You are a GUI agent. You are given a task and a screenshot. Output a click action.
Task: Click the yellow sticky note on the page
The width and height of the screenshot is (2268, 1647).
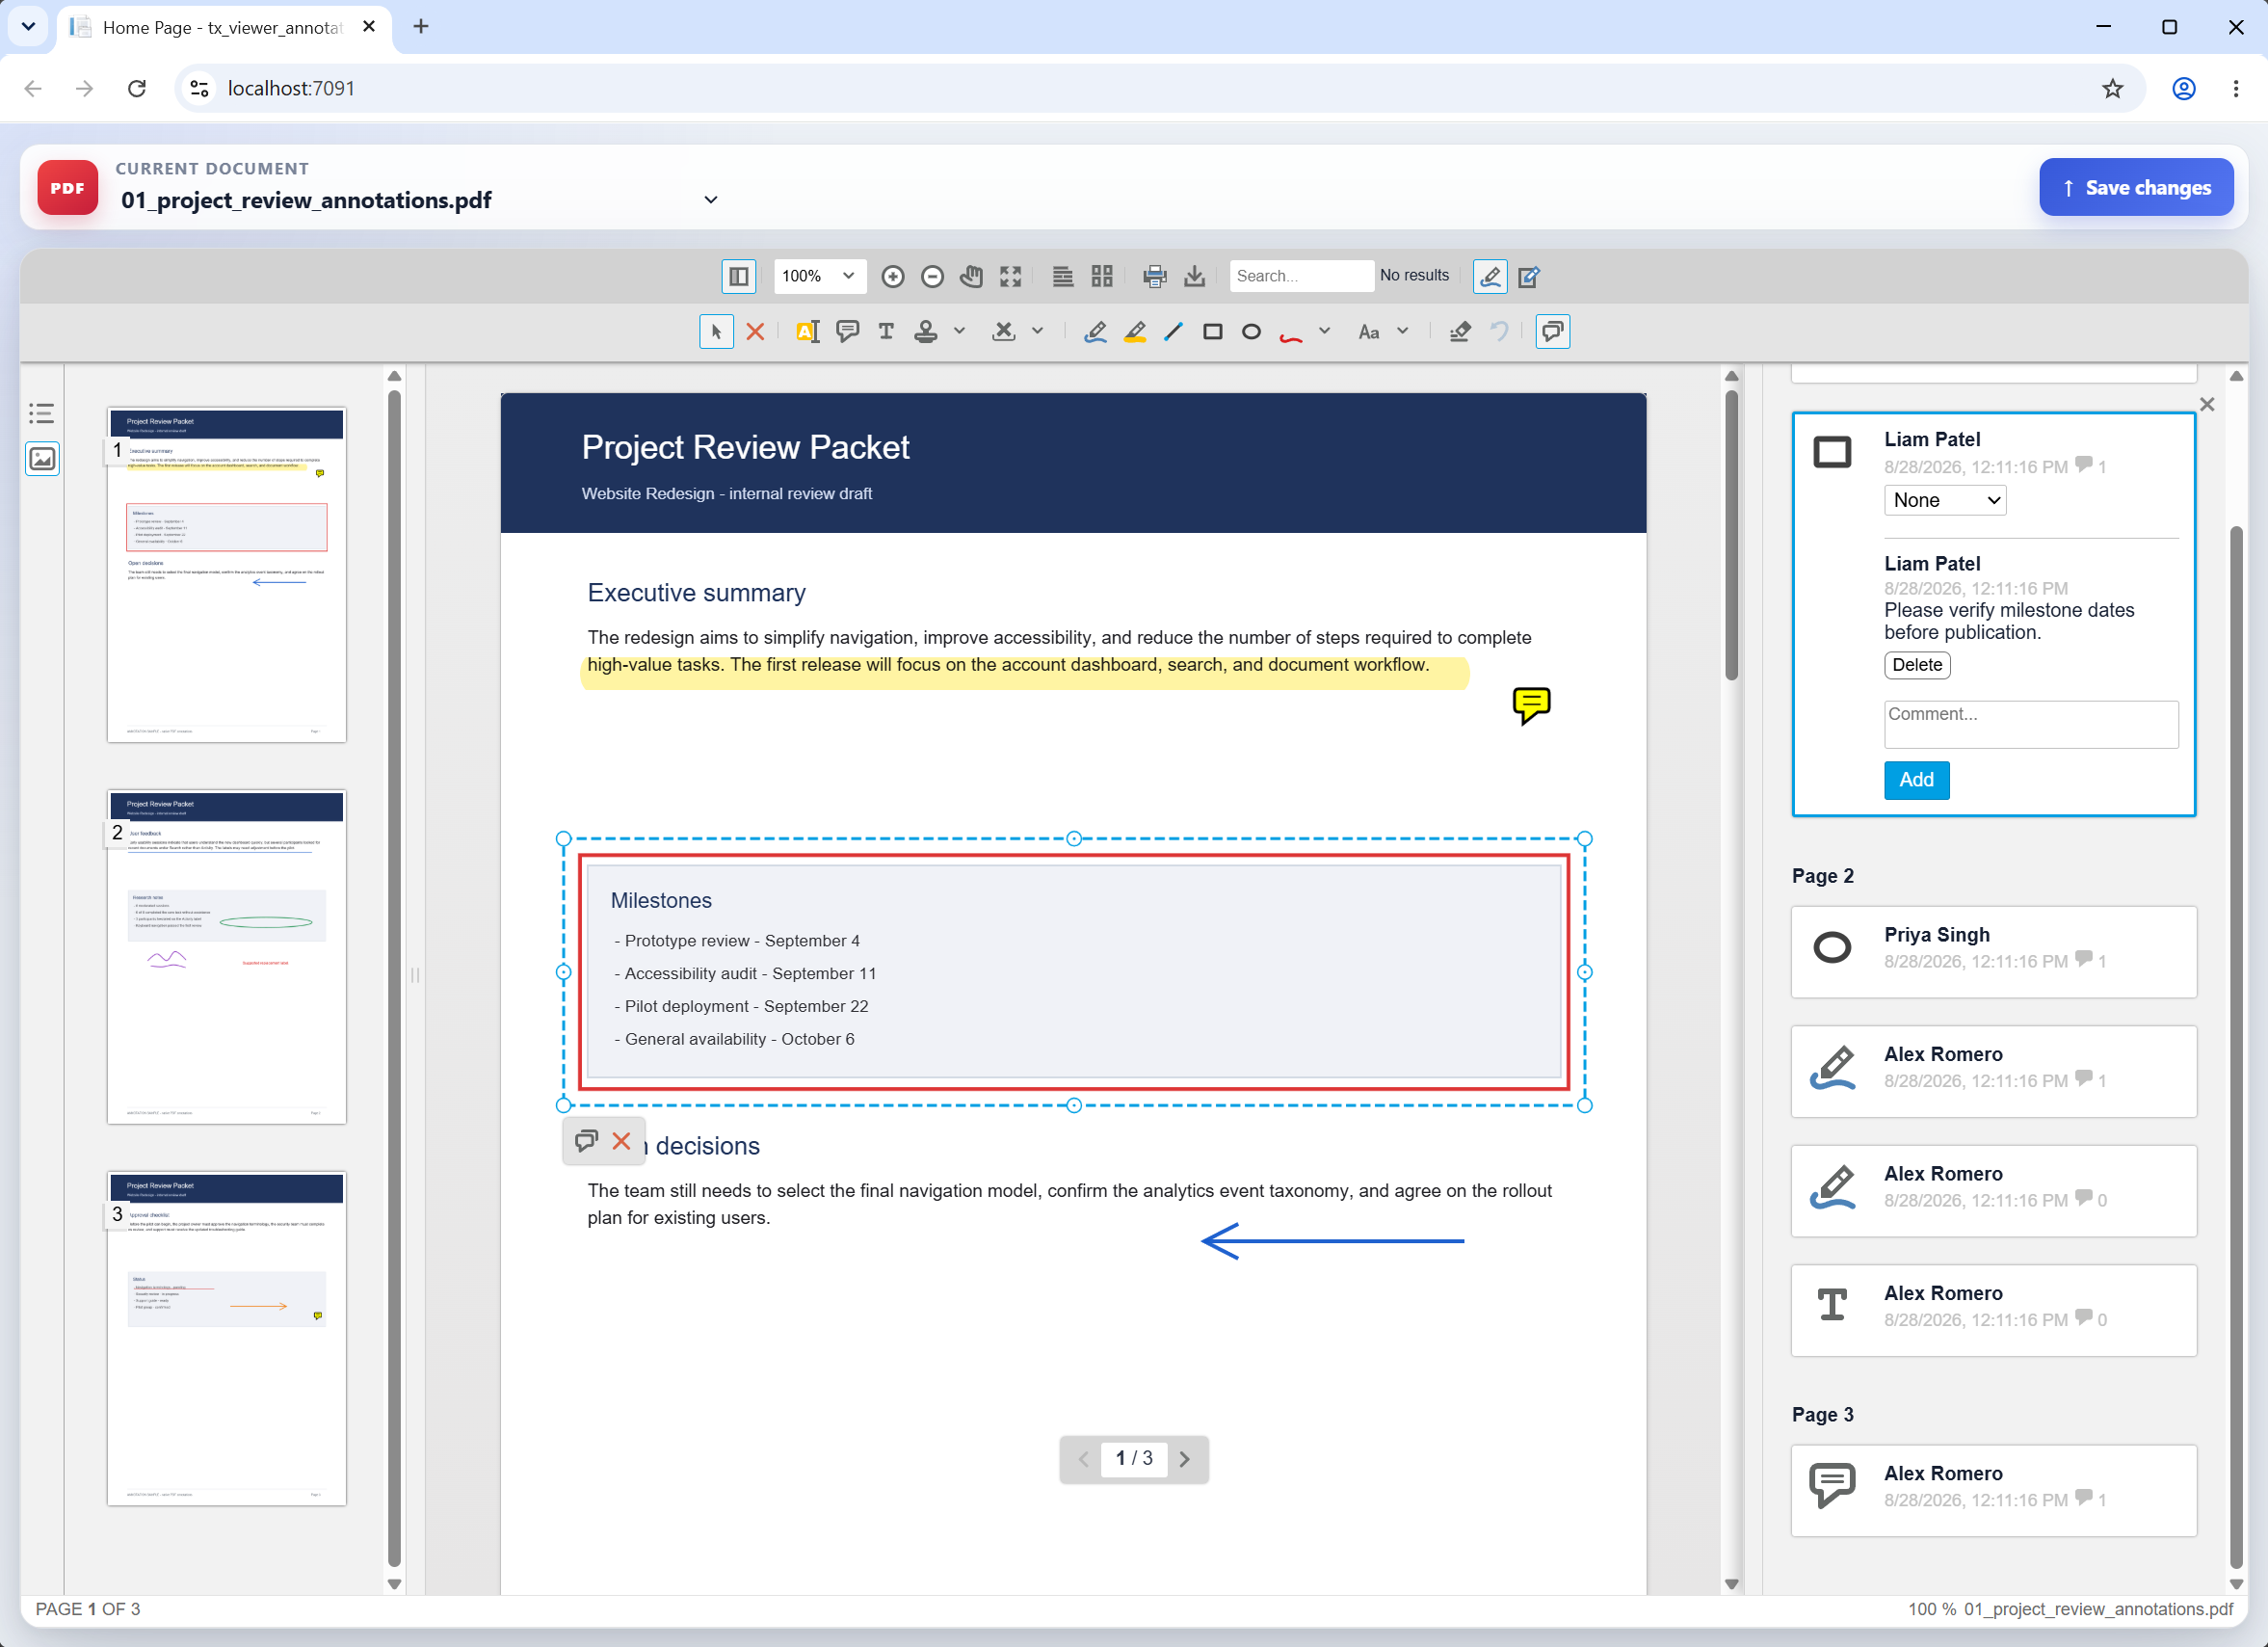tap(1531, 705)
